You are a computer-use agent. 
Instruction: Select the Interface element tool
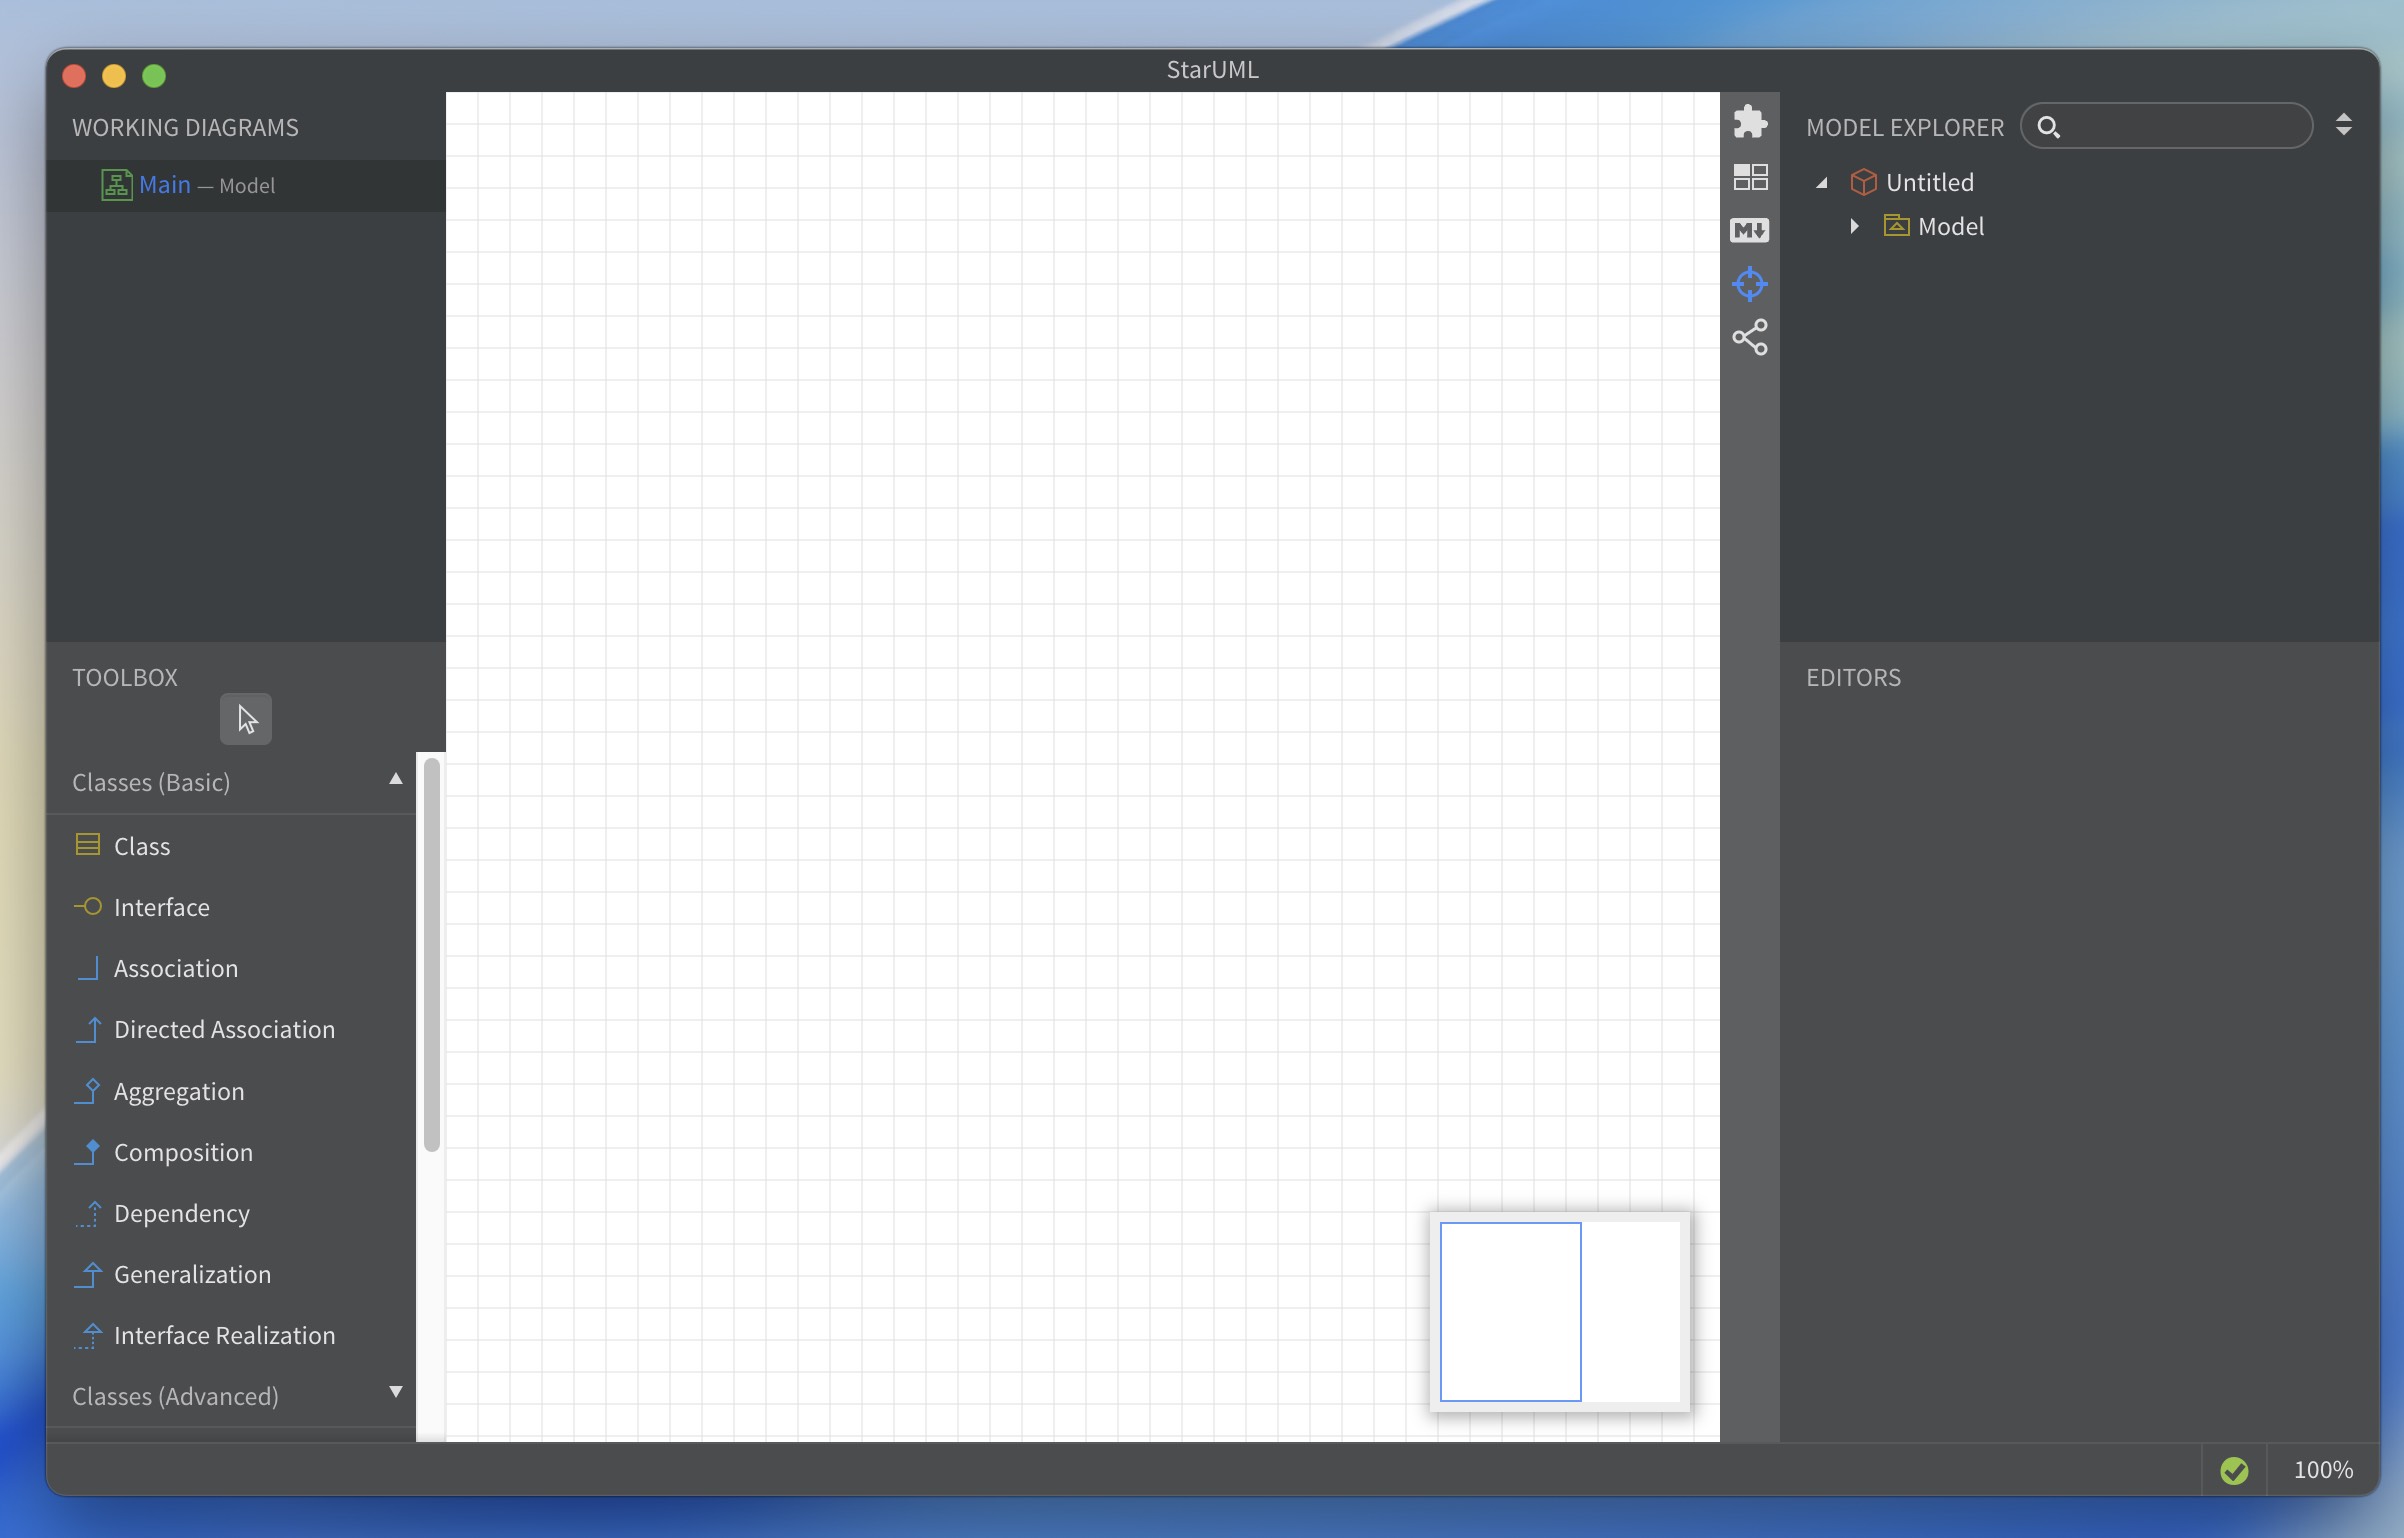point(161,907)
